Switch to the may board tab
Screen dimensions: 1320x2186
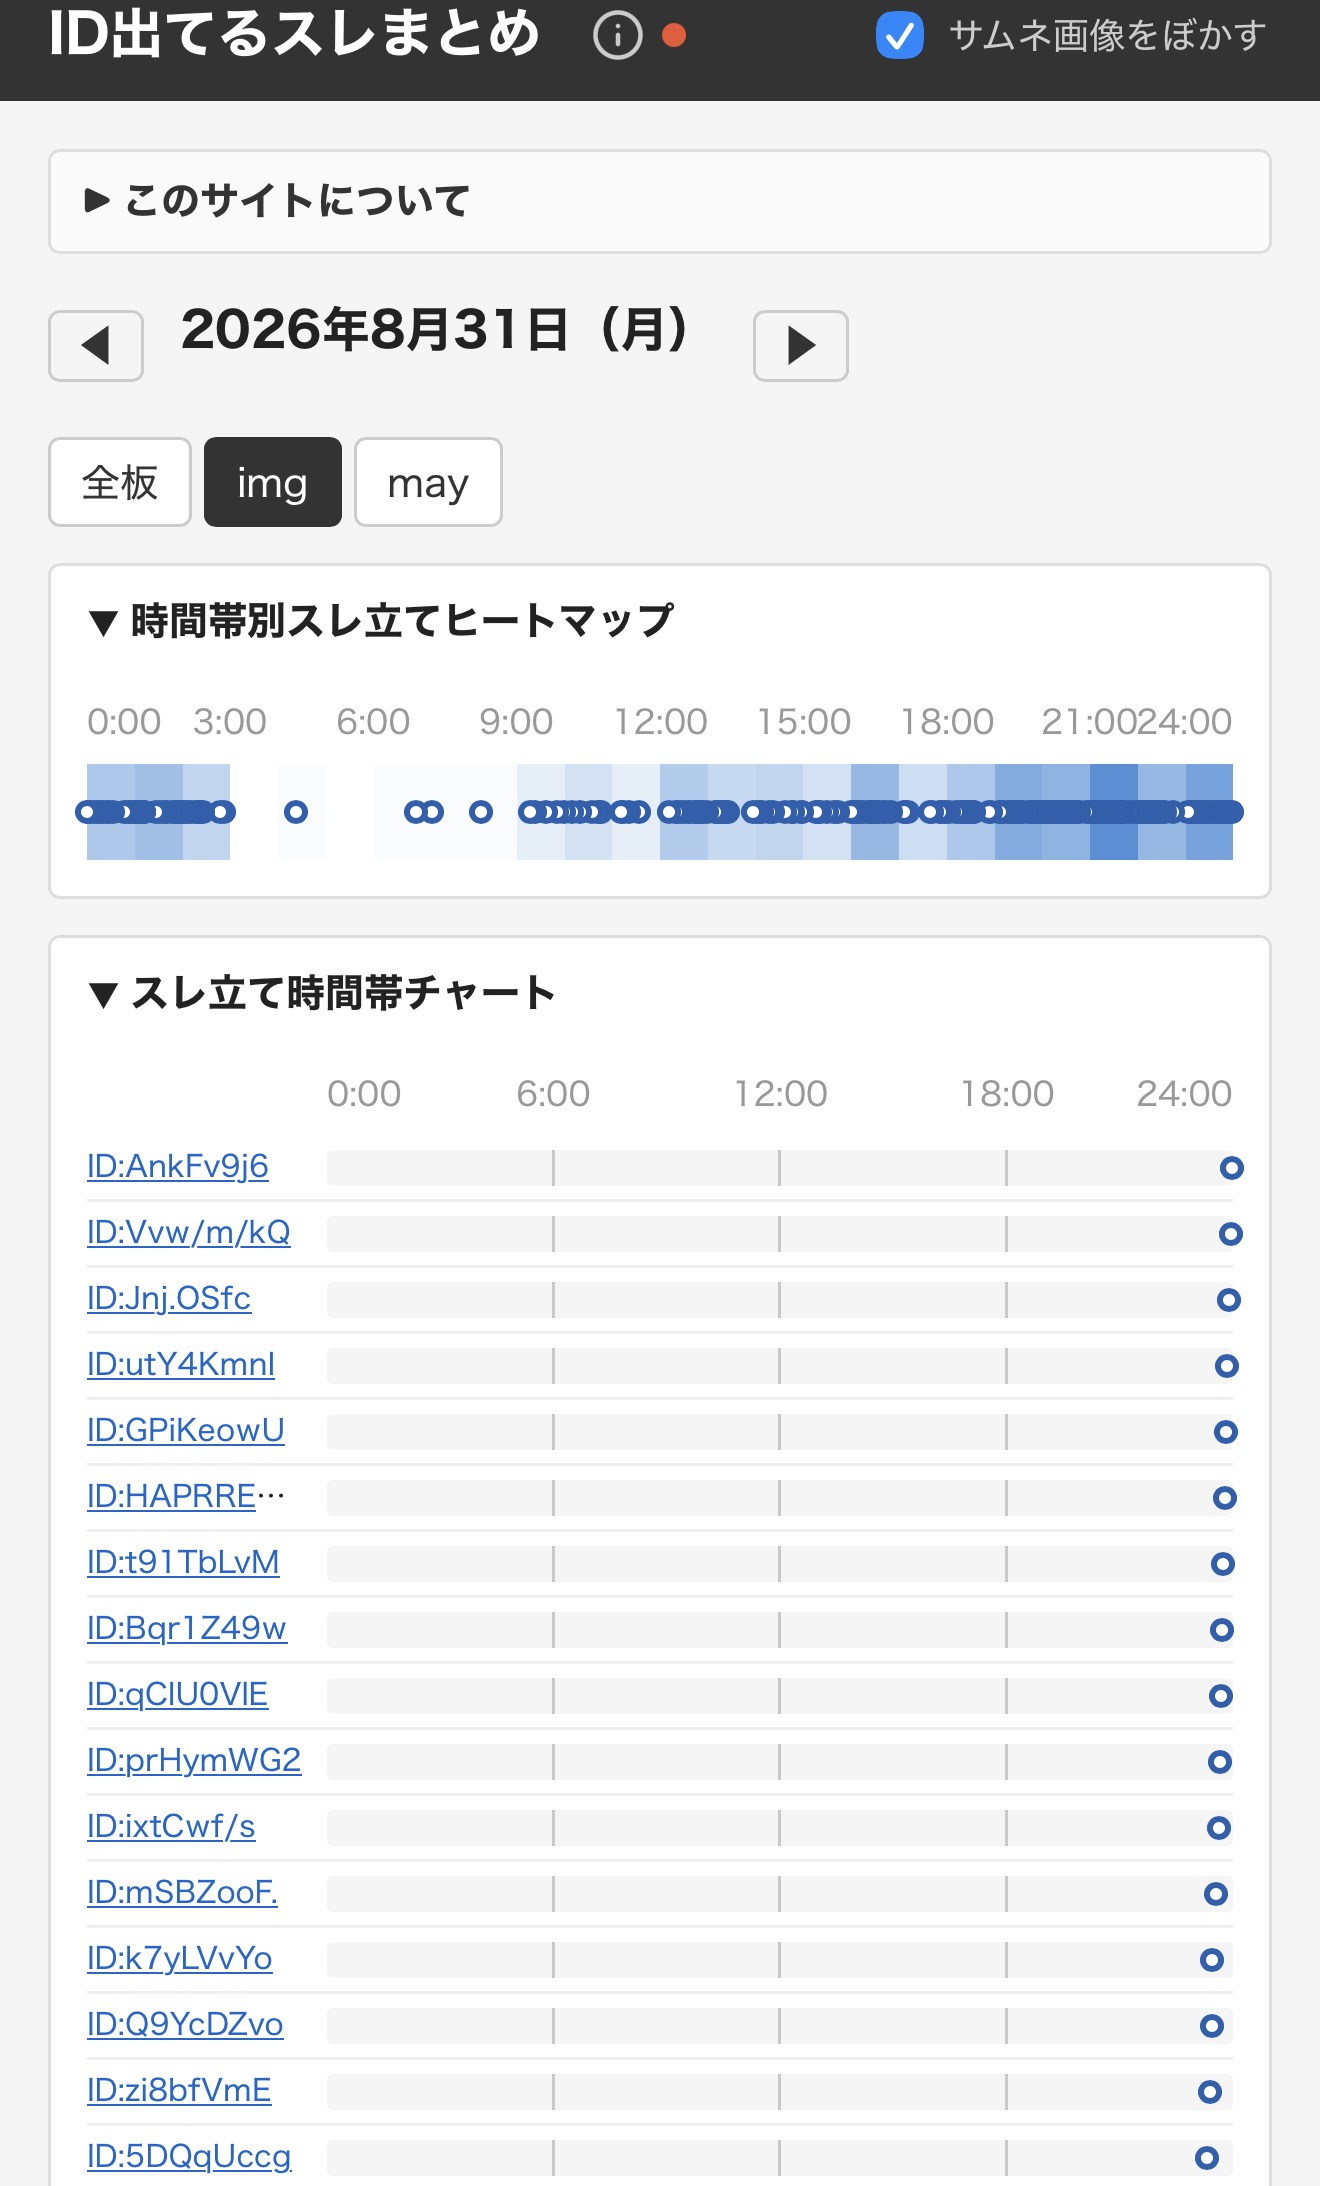(x=428, y=482)
